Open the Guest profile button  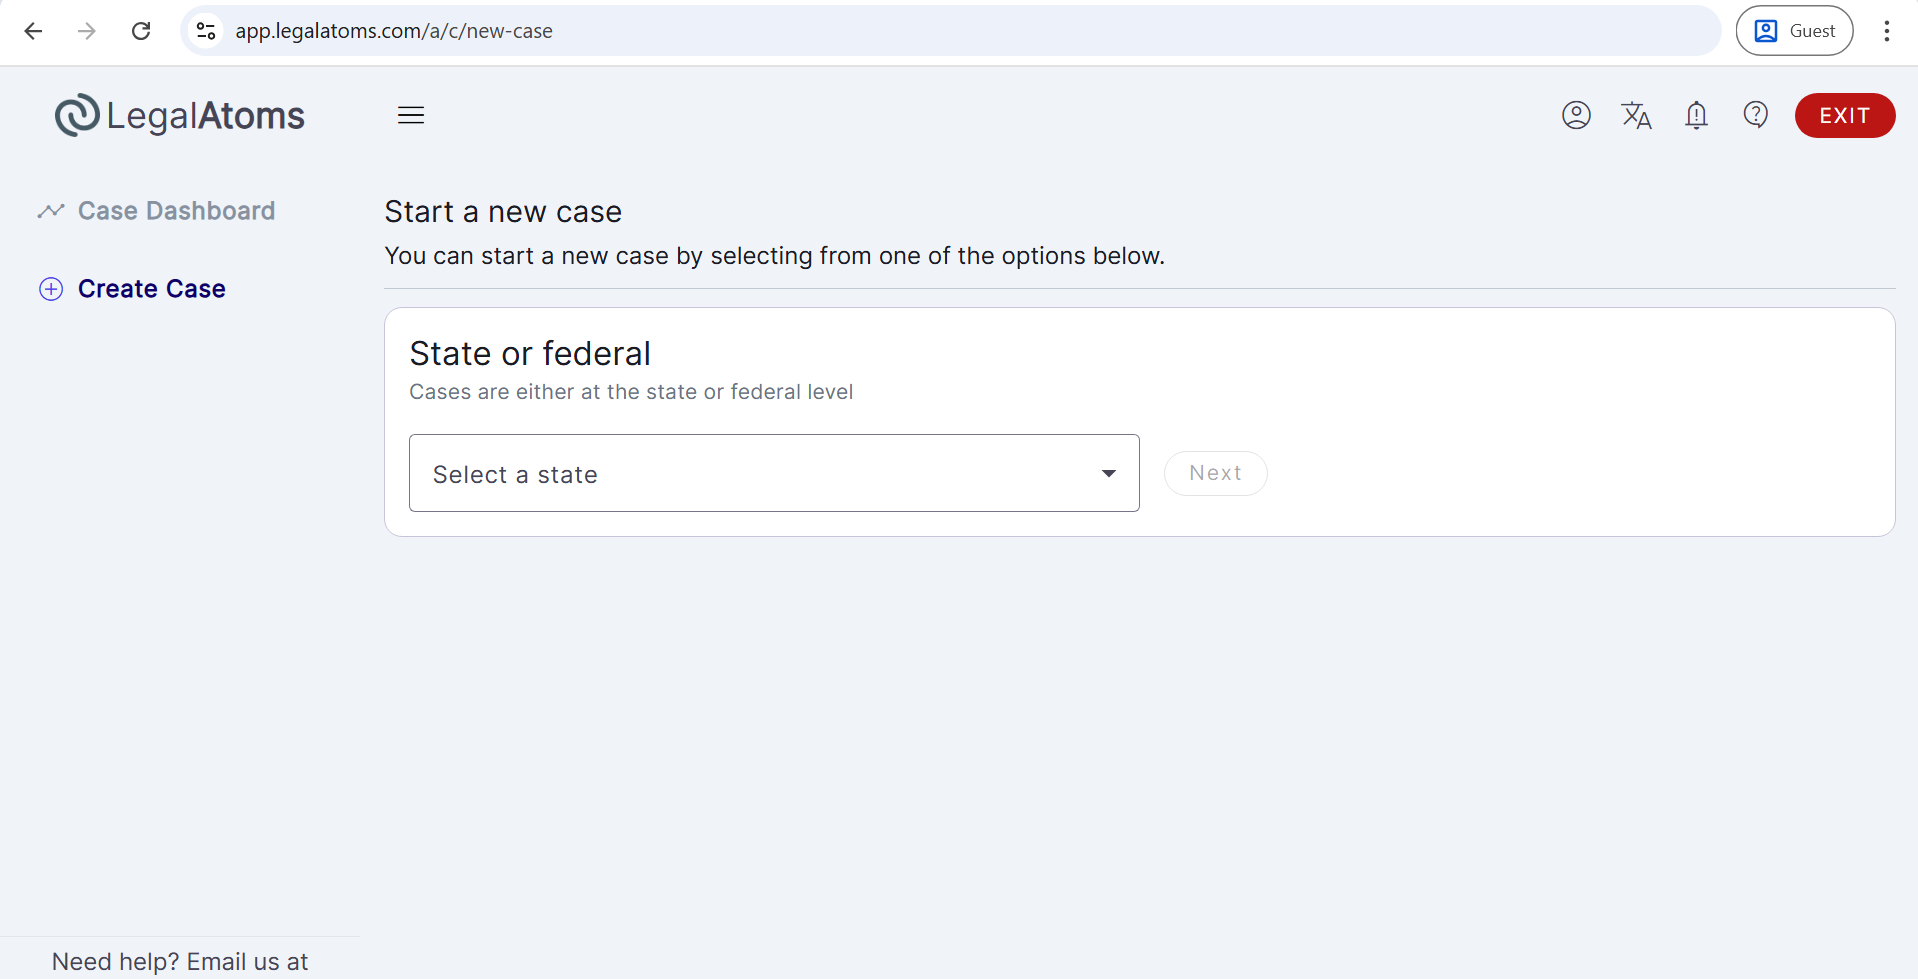tap(1794, 31)
